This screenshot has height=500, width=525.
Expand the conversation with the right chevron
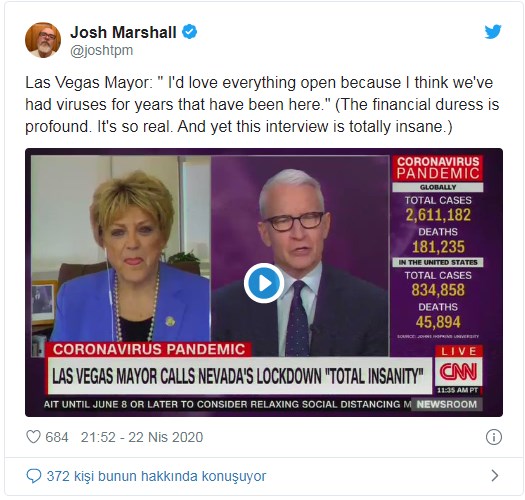click(494, 476)
